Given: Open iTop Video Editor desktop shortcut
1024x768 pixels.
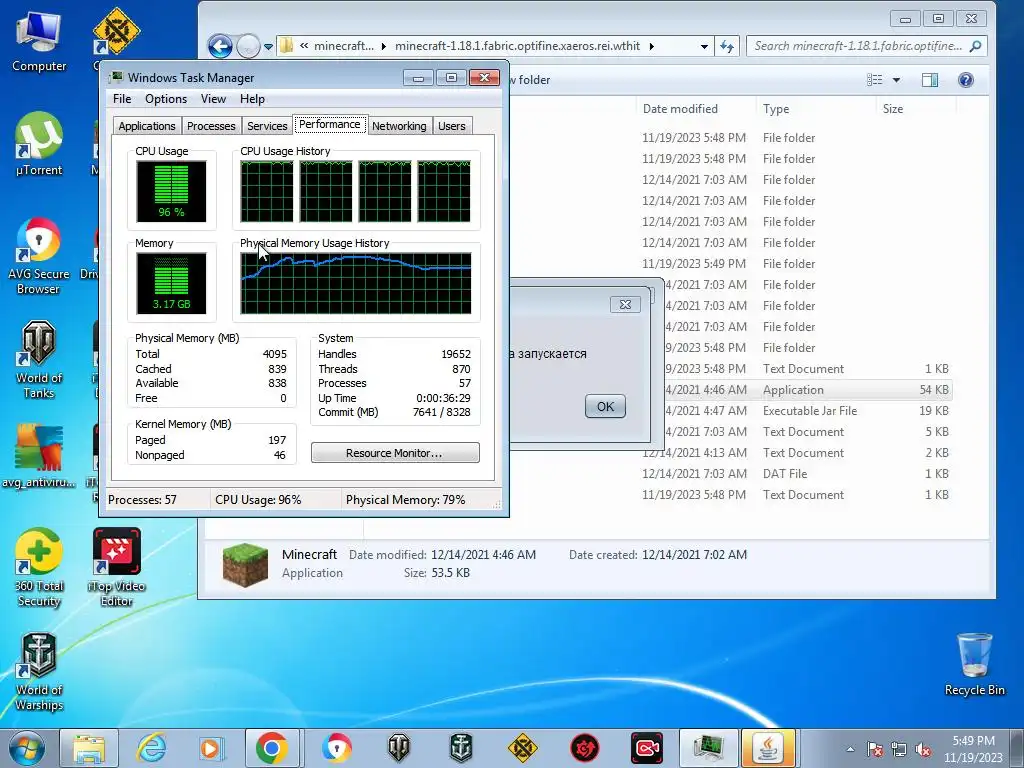Looking at the screenshot, I should coord(117,567).
